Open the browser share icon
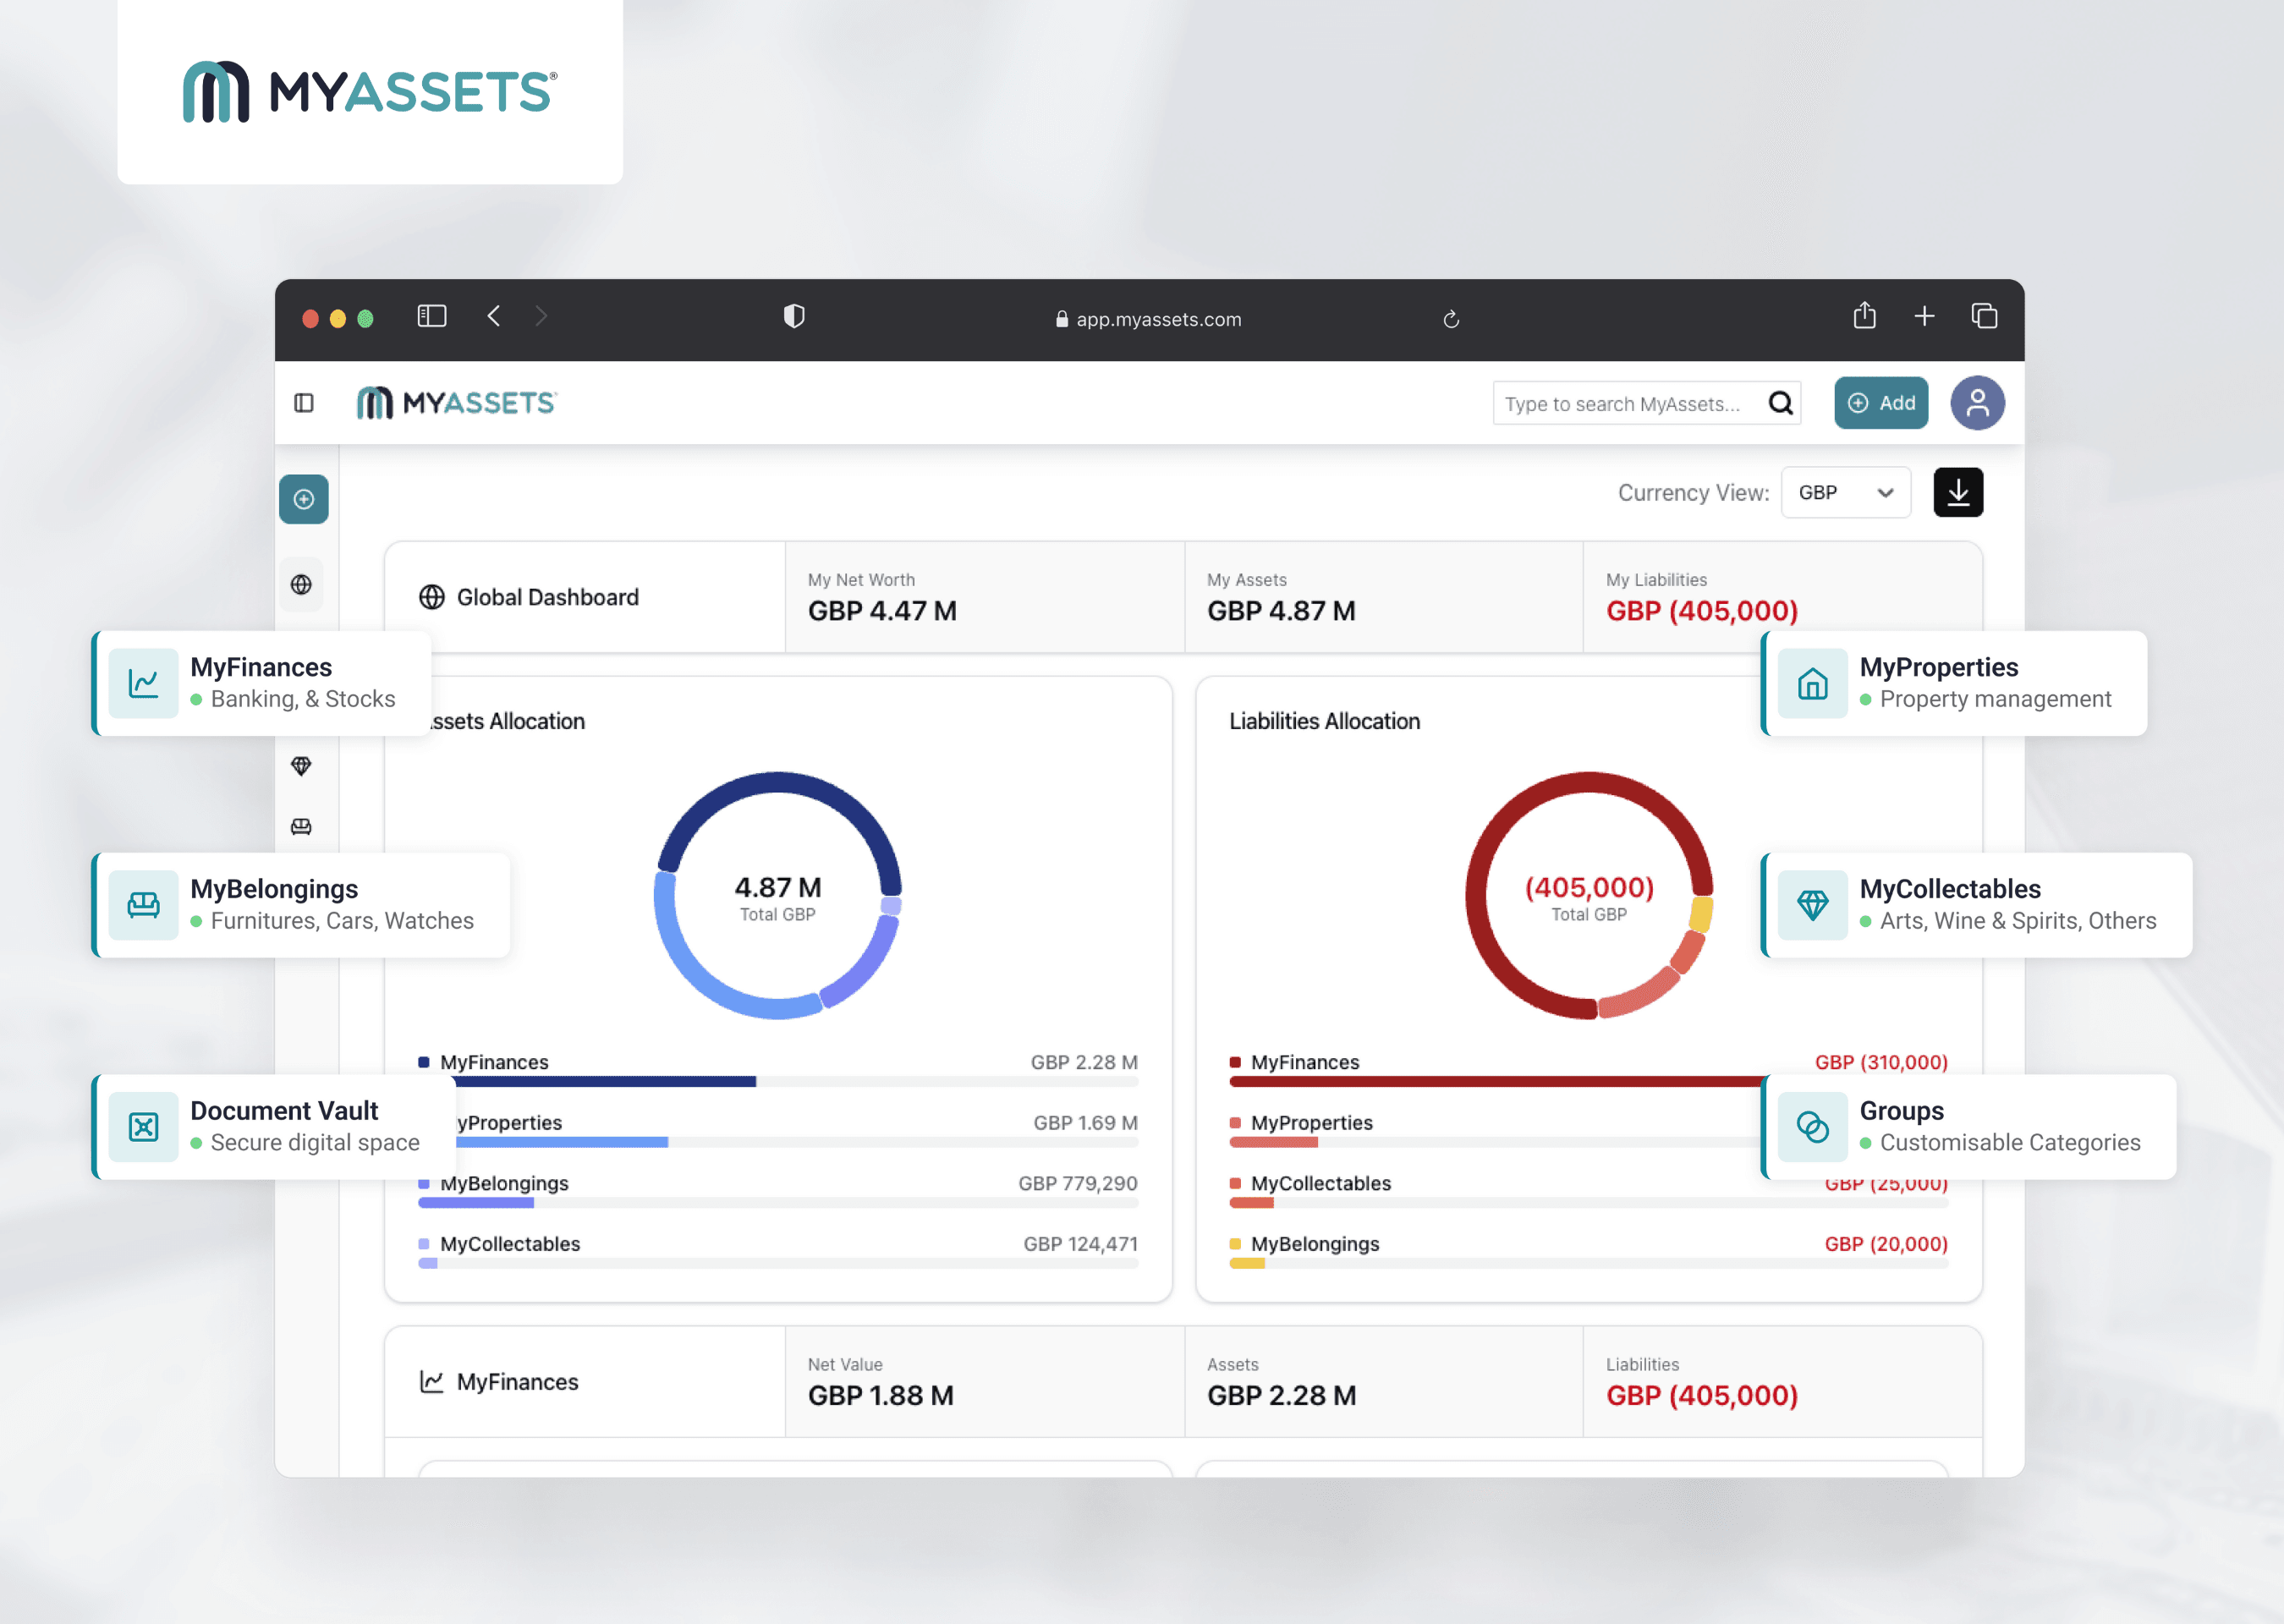Viewport: 2284px width, 1624px height. pos(1864,315)
